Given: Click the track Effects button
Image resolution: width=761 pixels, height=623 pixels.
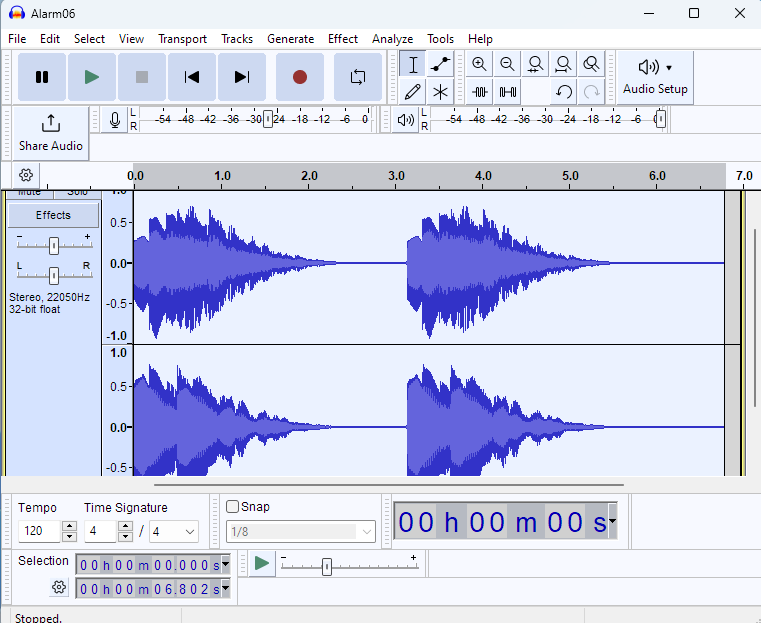Looking at the screenshot, I should tap(53, 215).
